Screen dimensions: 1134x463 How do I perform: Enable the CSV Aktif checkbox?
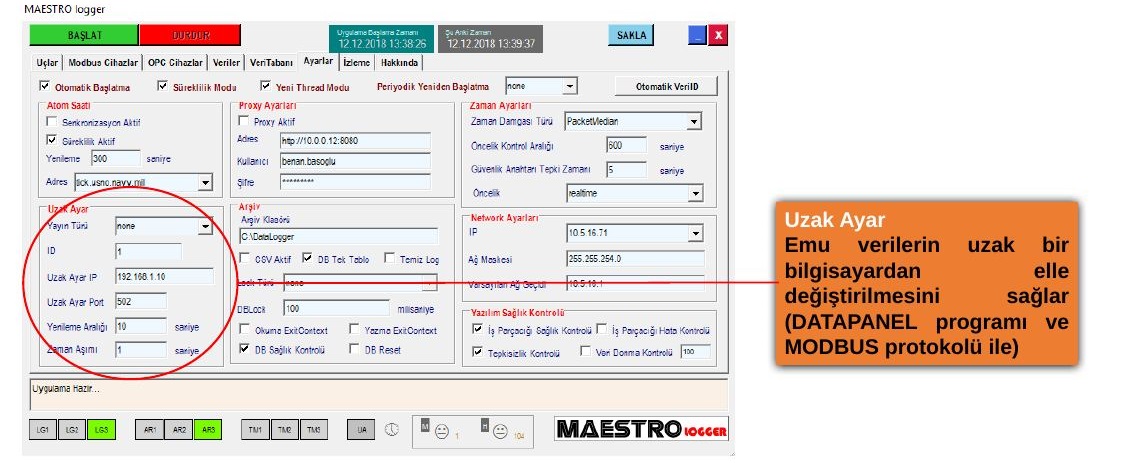pos(244,258)
